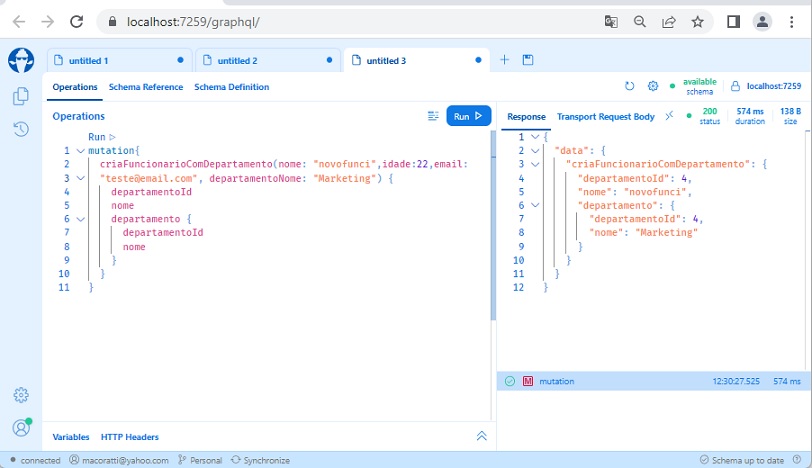Open the sidebar Settings gear
812x468 pixels.
(x=21, y=395)
